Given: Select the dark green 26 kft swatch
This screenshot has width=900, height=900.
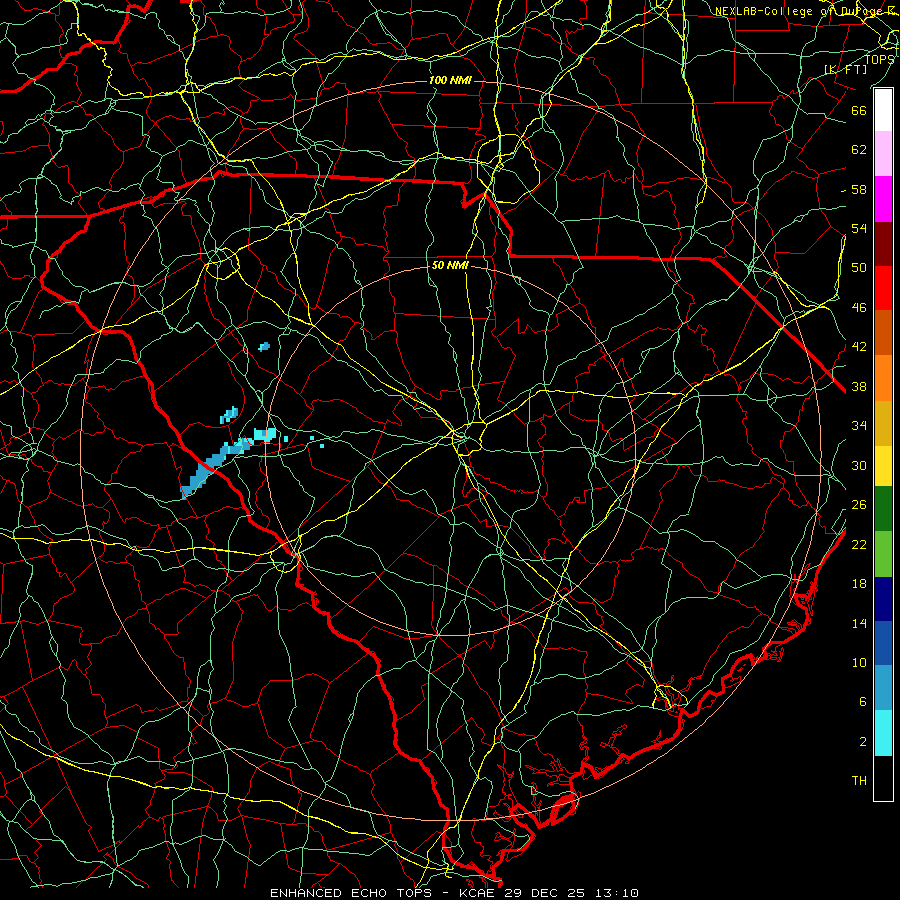Looking at the screenshot, I should (883, 509).
